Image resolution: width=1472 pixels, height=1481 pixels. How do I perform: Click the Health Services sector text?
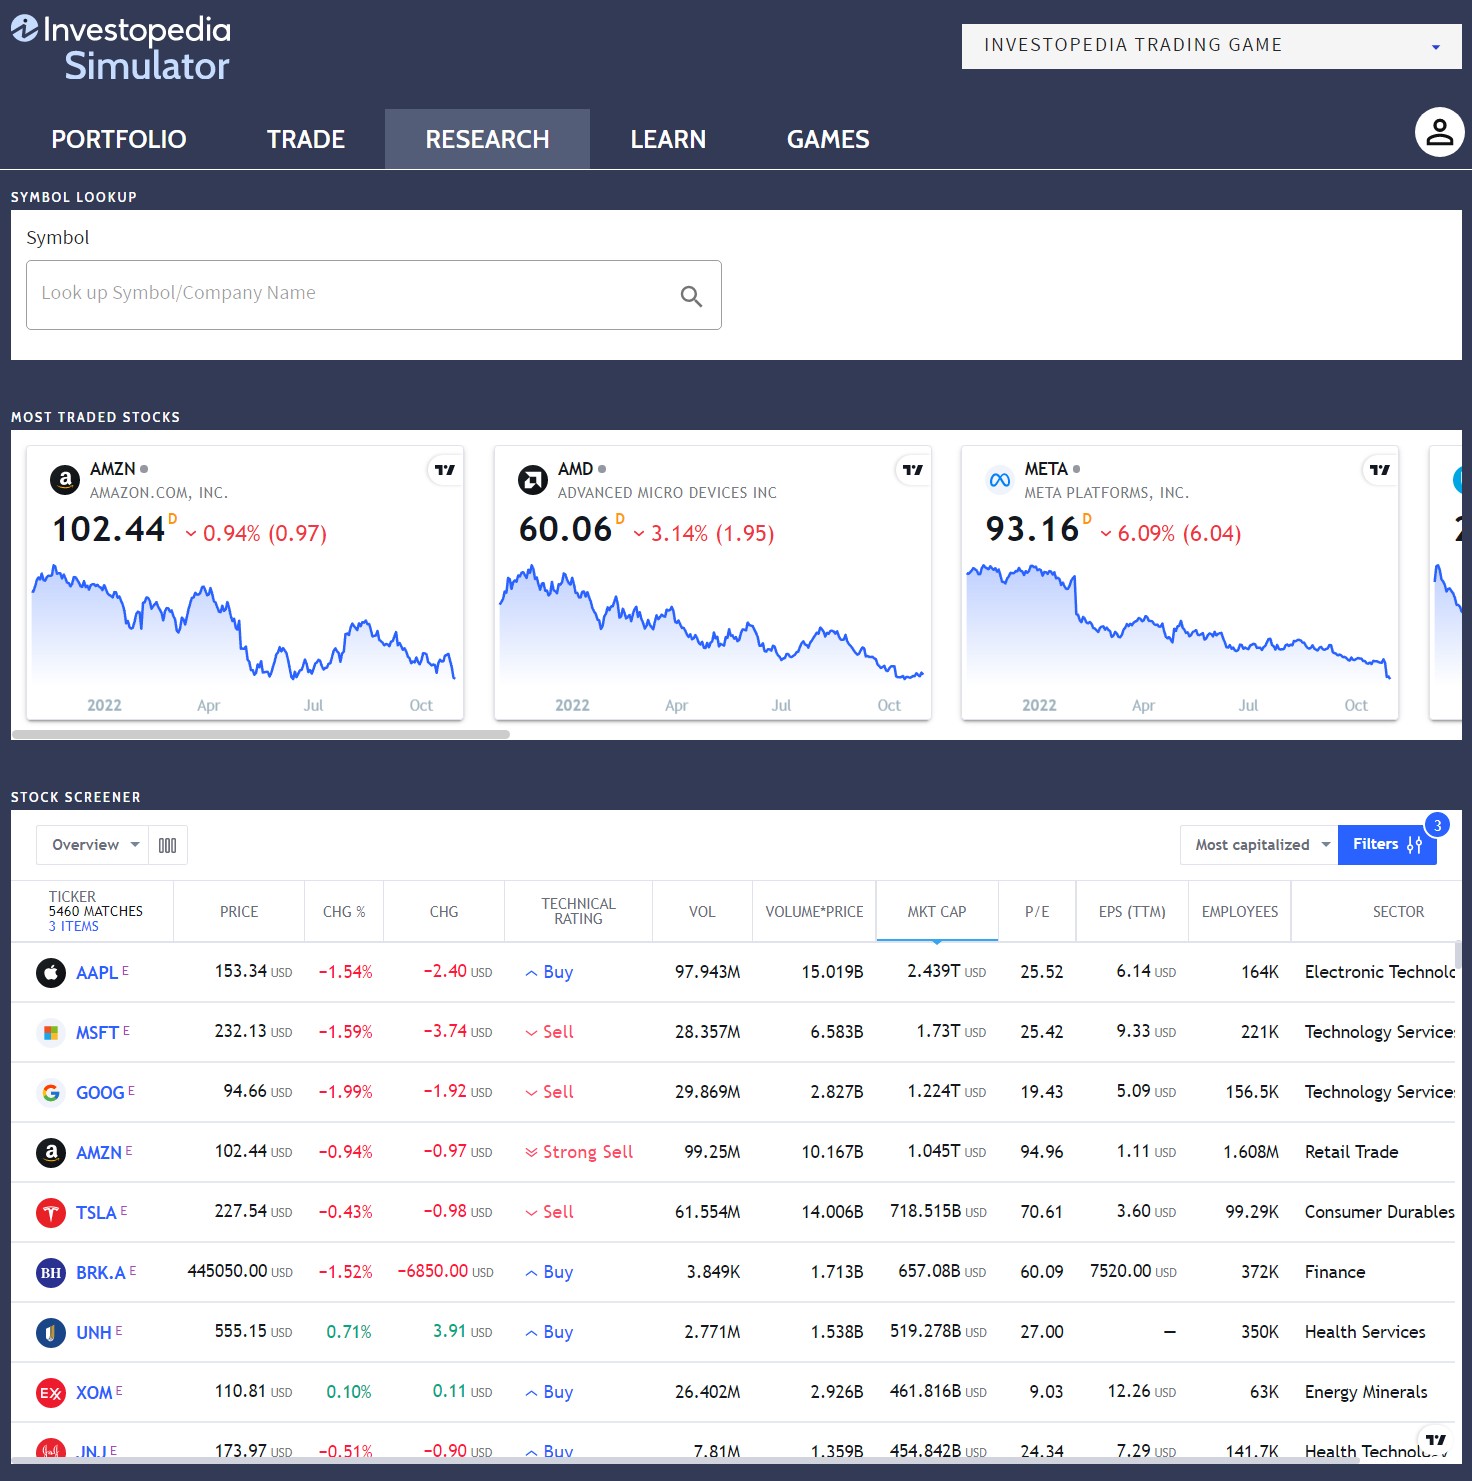[x=1365, y=1332]
